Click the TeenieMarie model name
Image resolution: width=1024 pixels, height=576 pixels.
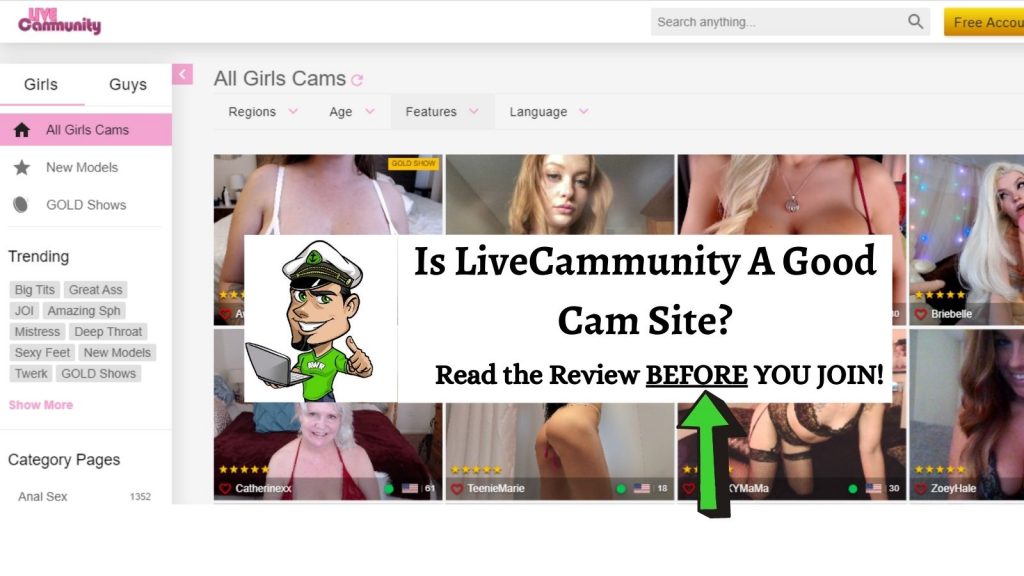(496, 488)
